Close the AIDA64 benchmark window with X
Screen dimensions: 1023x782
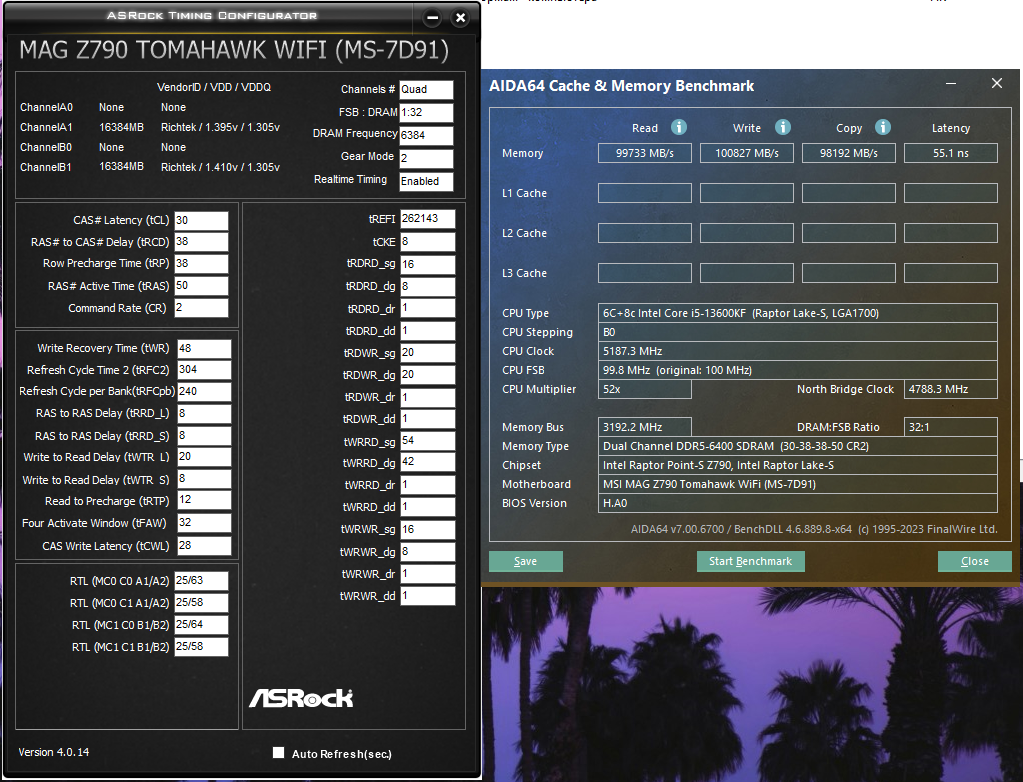[x=996, y=83]
